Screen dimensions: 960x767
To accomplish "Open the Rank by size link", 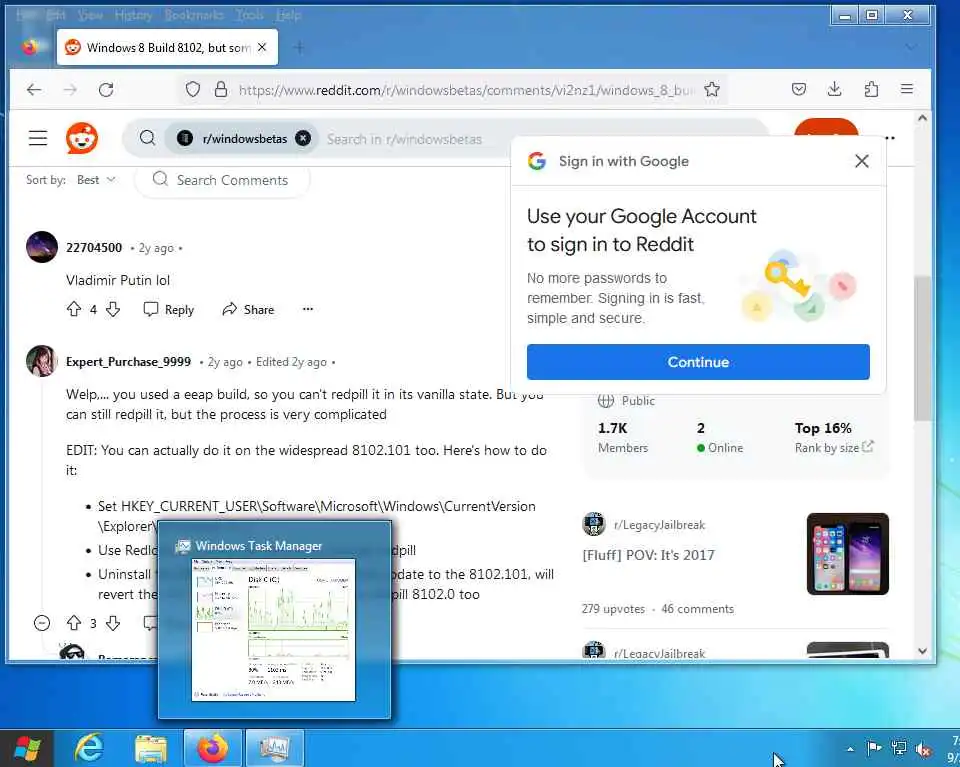I will 834,447.
